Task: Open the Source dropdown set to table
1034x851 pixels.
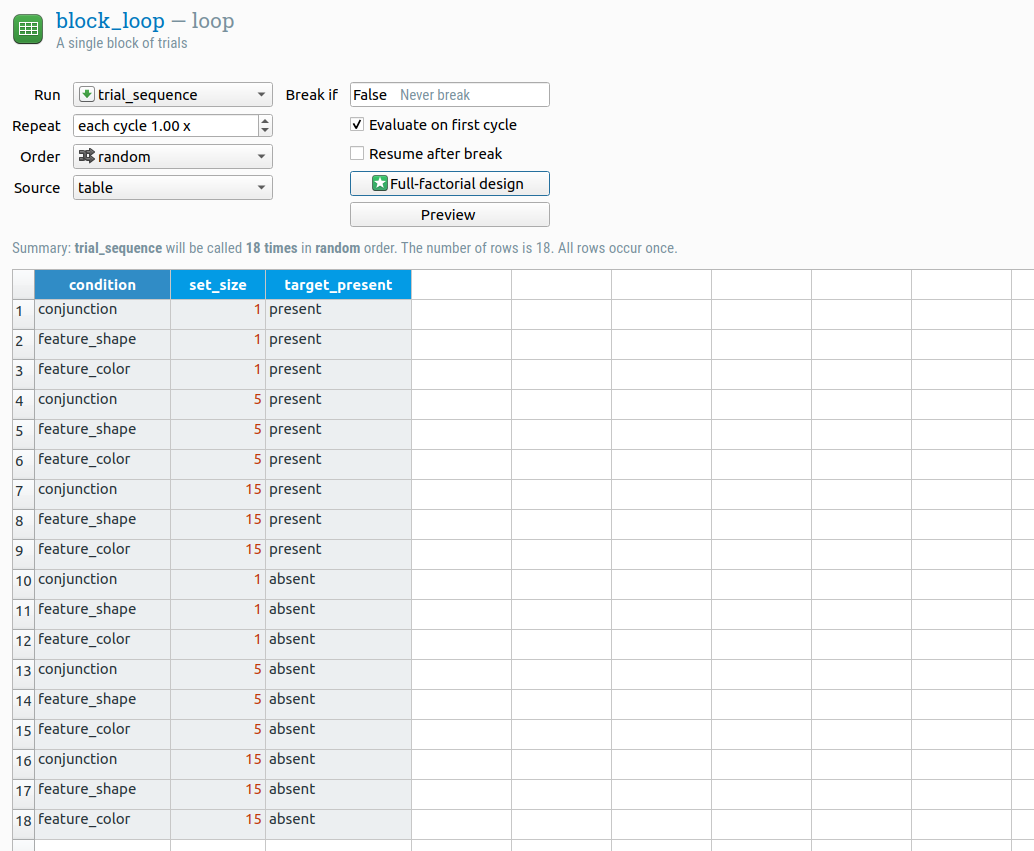Action: point(172,187)
